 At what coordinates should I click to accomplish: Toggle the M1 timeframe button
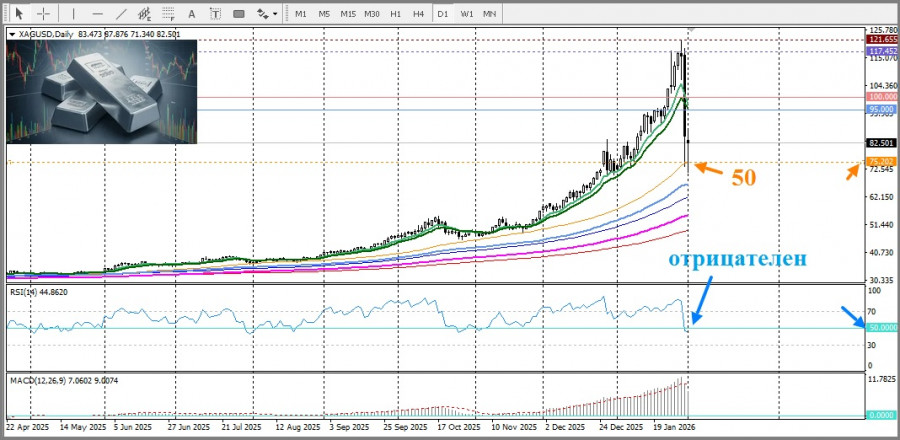(x=301, y=14)
